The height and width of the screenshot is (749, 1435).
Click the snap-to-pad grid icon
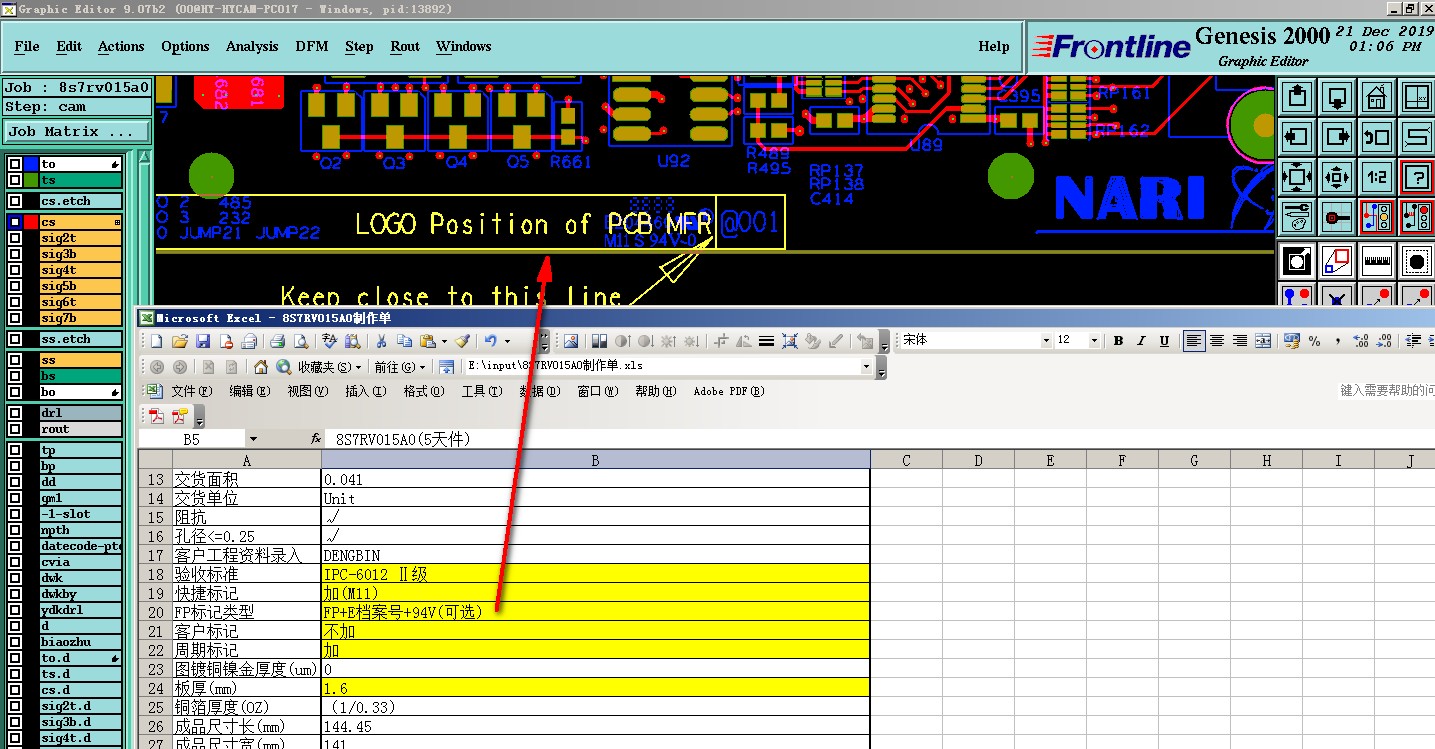point(1337,216)
